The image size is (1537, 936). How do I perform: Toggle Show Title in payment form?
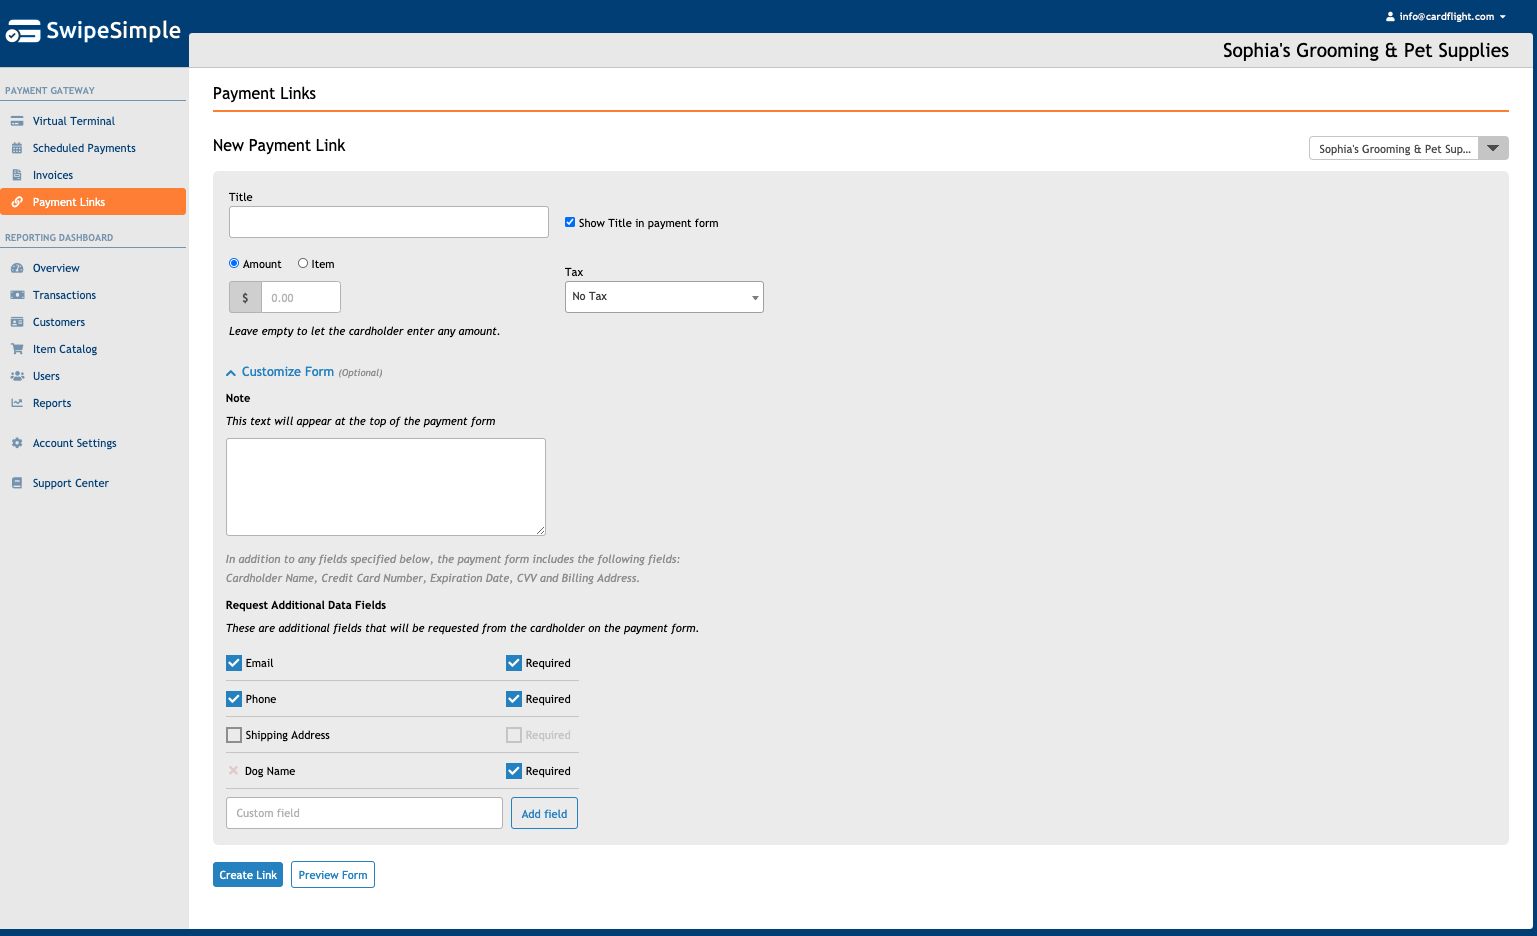coord(570,222)
